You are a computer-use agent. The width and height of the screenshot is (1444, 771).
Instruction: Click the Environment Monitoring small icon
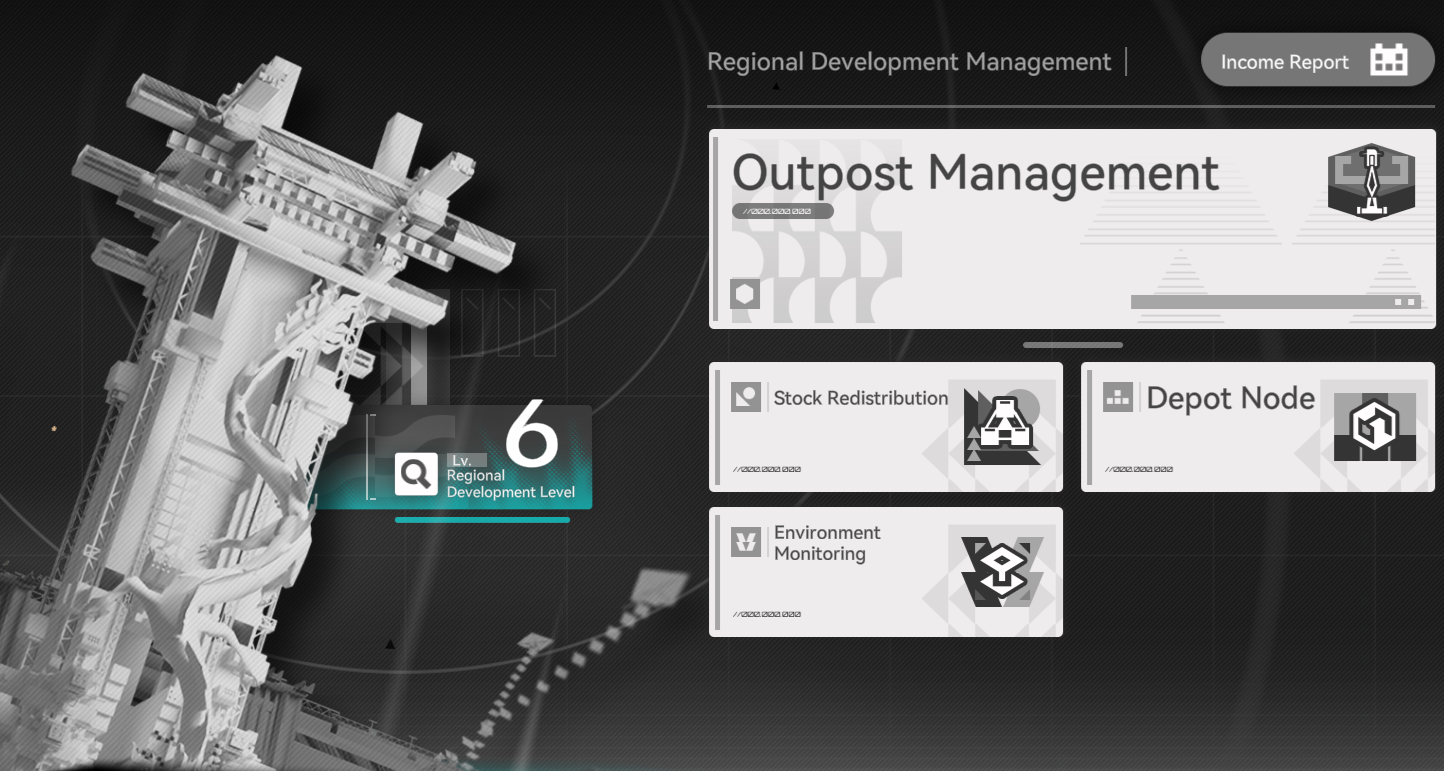746,542
